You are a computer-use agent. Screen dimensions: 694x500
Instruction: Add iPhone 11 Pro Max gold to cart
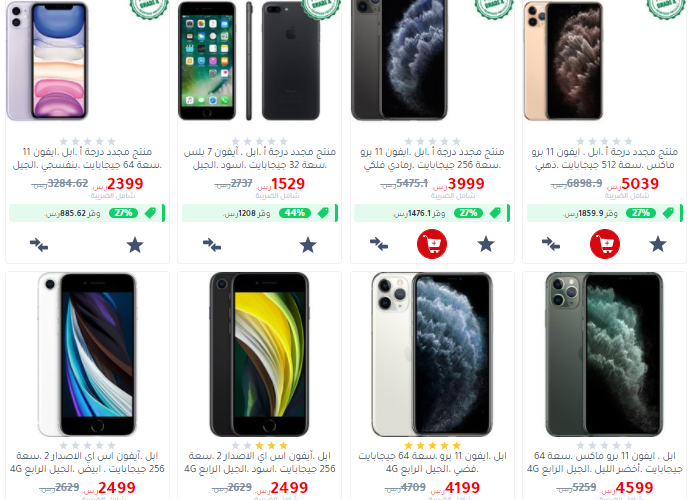pyautogui.click(x=605, y=244)
